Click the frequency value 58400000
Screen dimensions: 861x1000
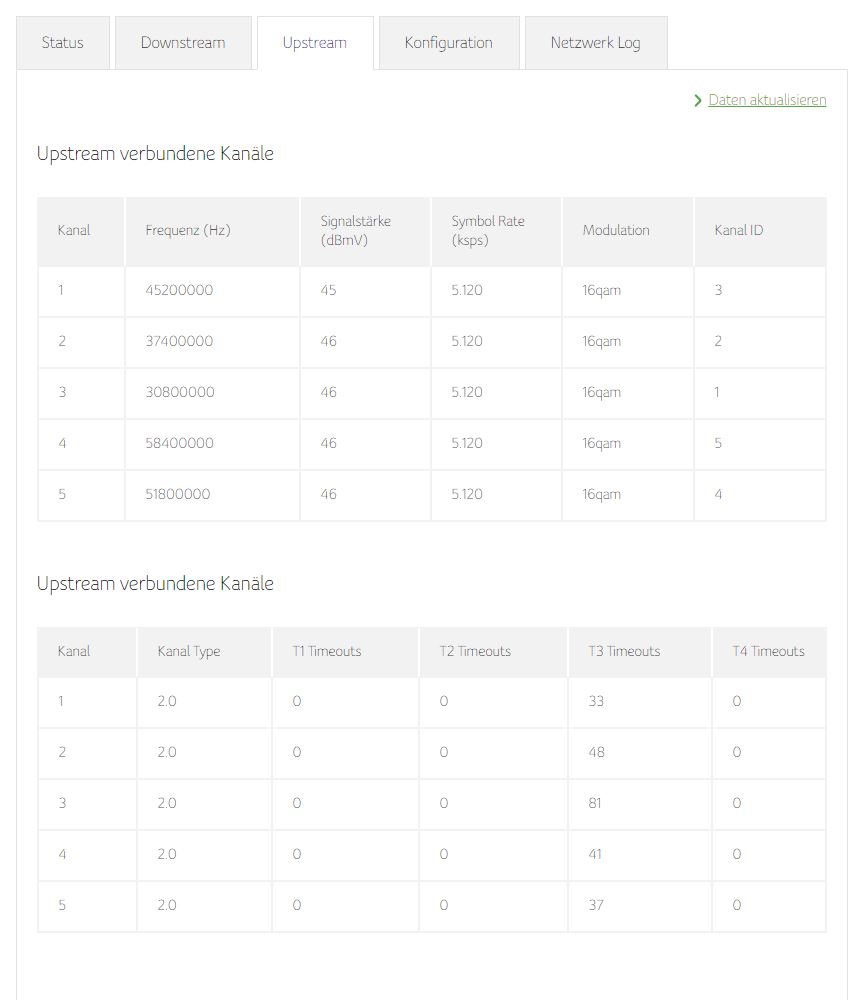[179, 443]
